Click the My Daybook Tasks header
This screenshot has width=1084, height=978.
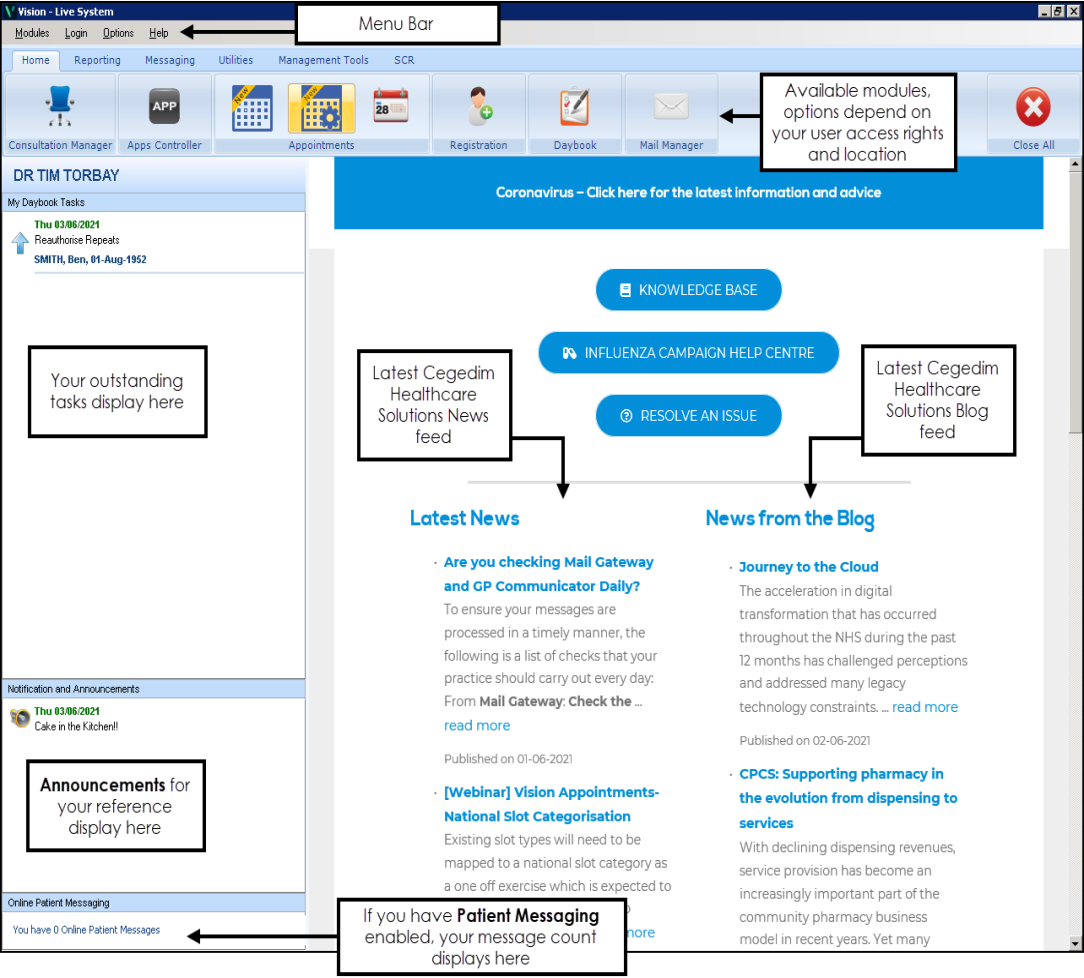tap(153, 203)
